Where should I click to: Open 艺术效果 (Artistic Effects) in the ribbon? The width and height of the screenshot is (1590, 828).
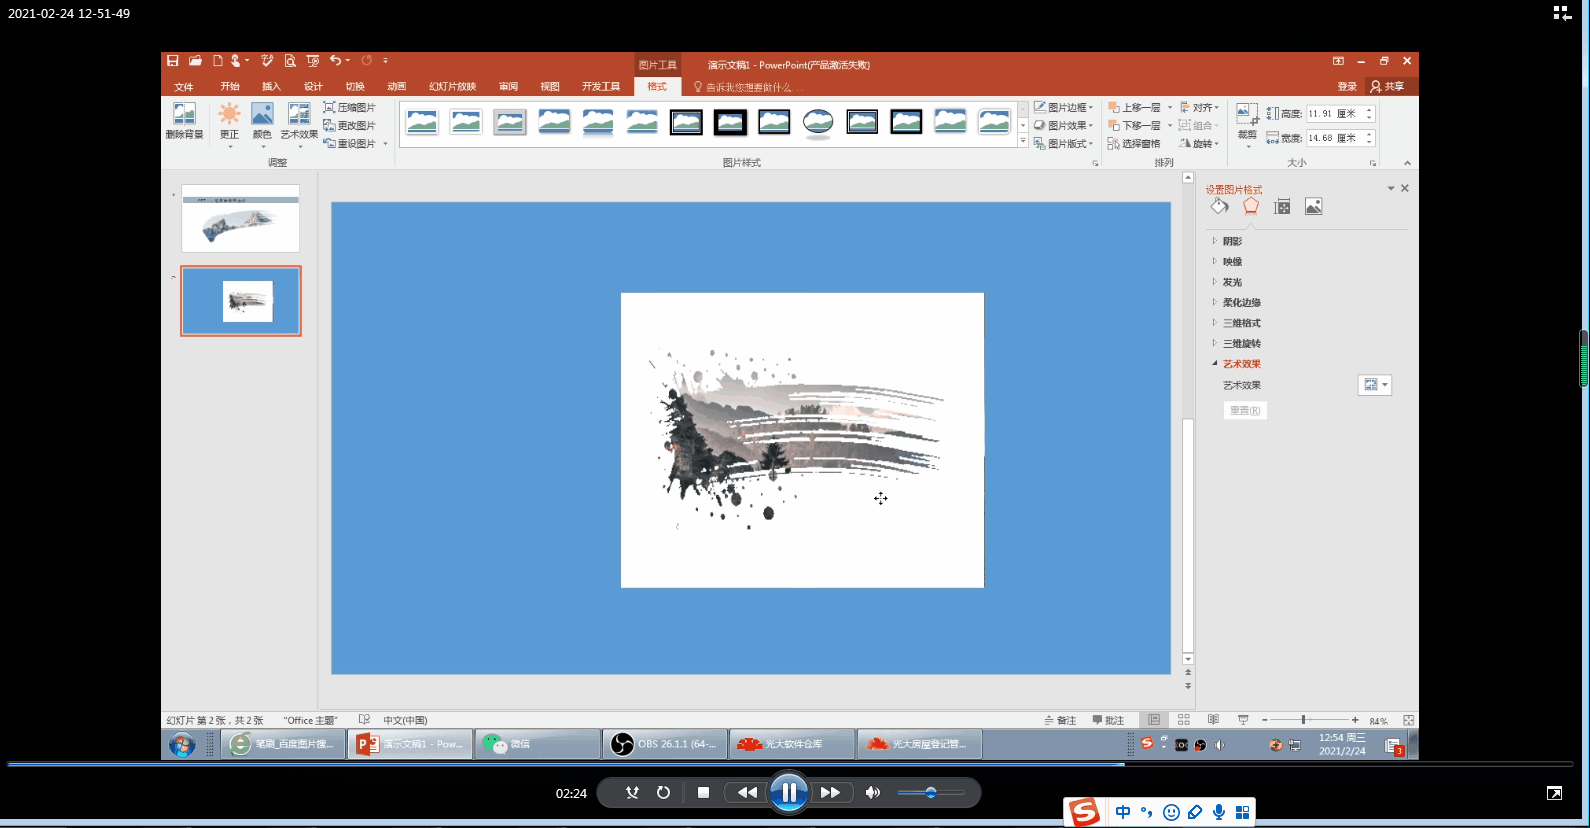coord(299,124)
